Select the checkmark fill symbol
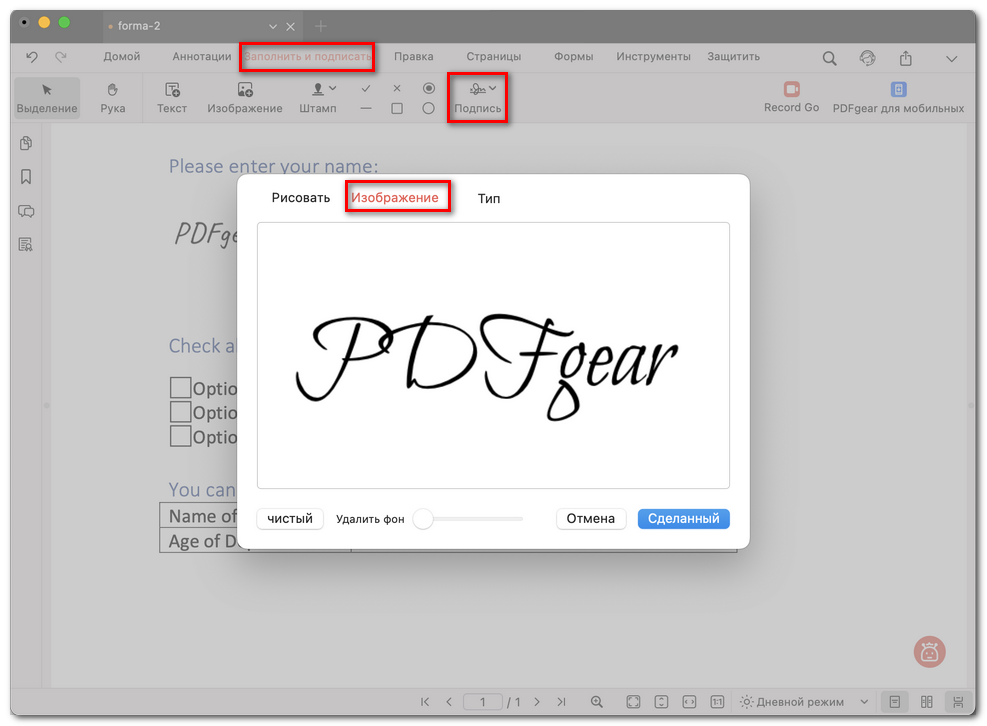The width and height of the screenshot is (987, 726). (x=366, y=88)
